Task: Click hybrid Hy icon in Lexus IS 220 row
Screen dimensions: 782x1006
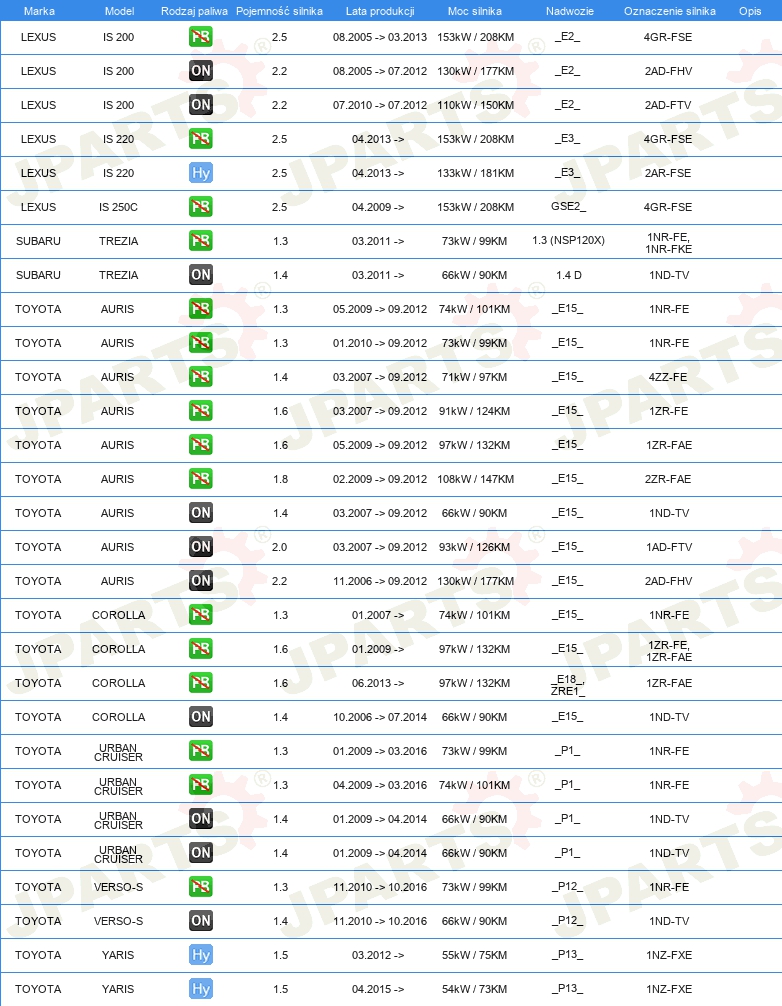Action: [201, 173]
